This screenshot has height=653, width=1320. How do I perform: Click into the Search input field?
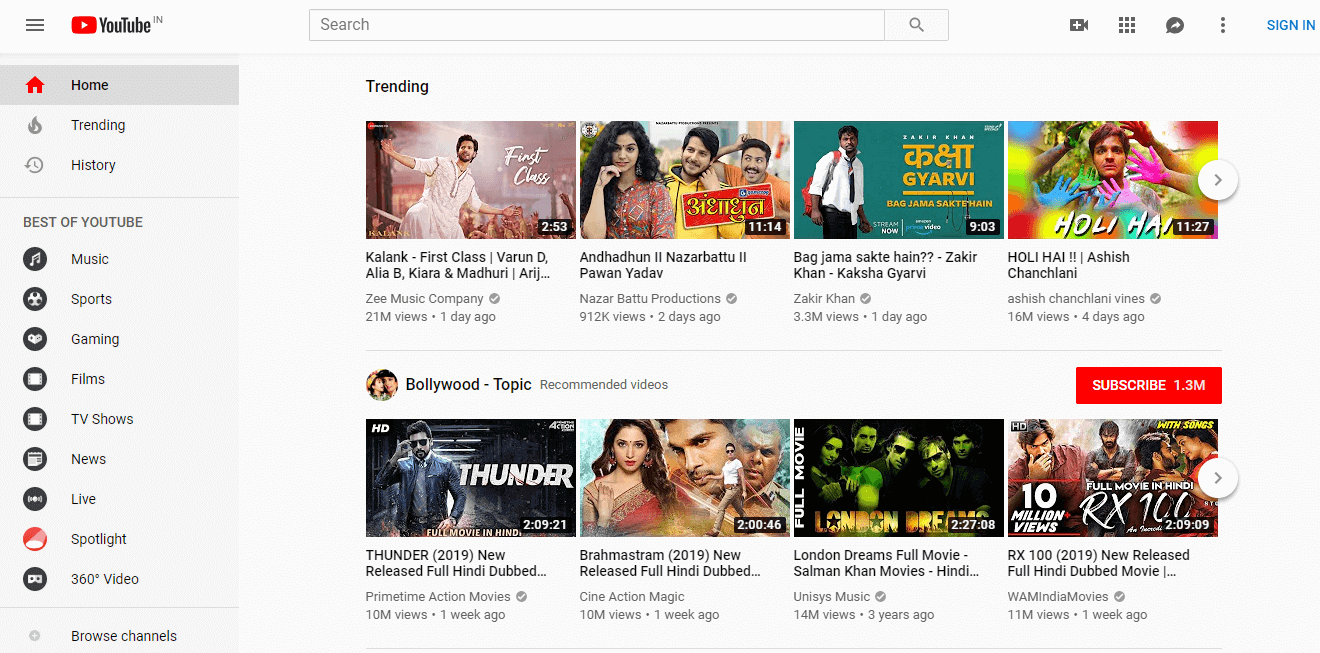coord(595,24)
